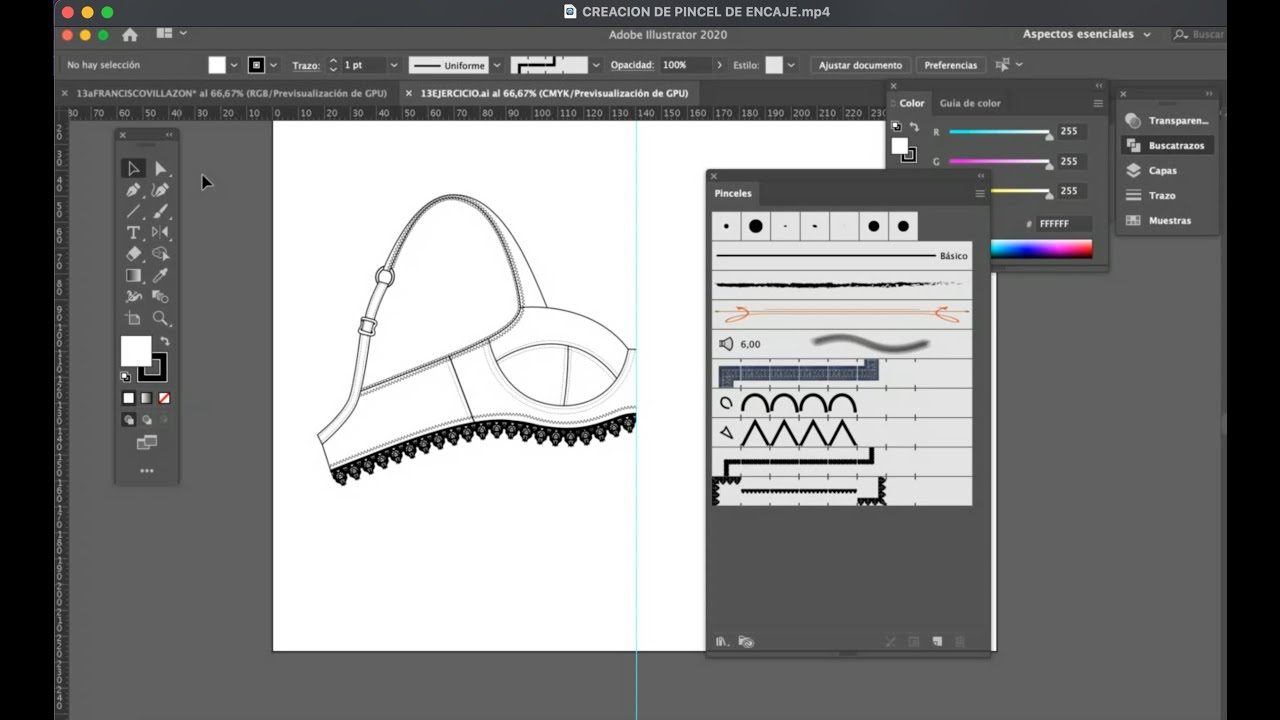Screen dimensions: 1280x720
Task: Open fill color dropdown in control bar
Action: pyautogui.click(x=234, y=65)
